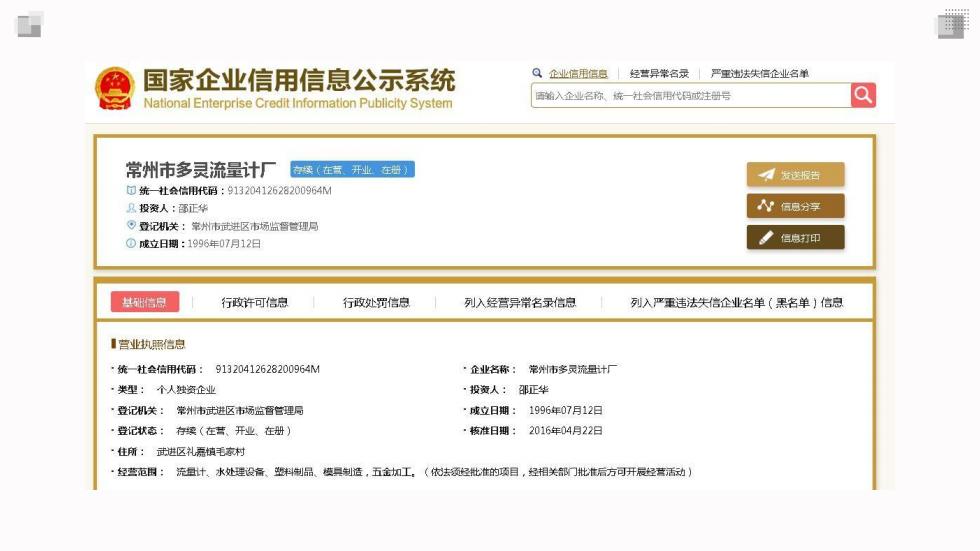980x551 pixels.
Task: Click the header credit code 91320412628200964M
Action: point(279,191)
